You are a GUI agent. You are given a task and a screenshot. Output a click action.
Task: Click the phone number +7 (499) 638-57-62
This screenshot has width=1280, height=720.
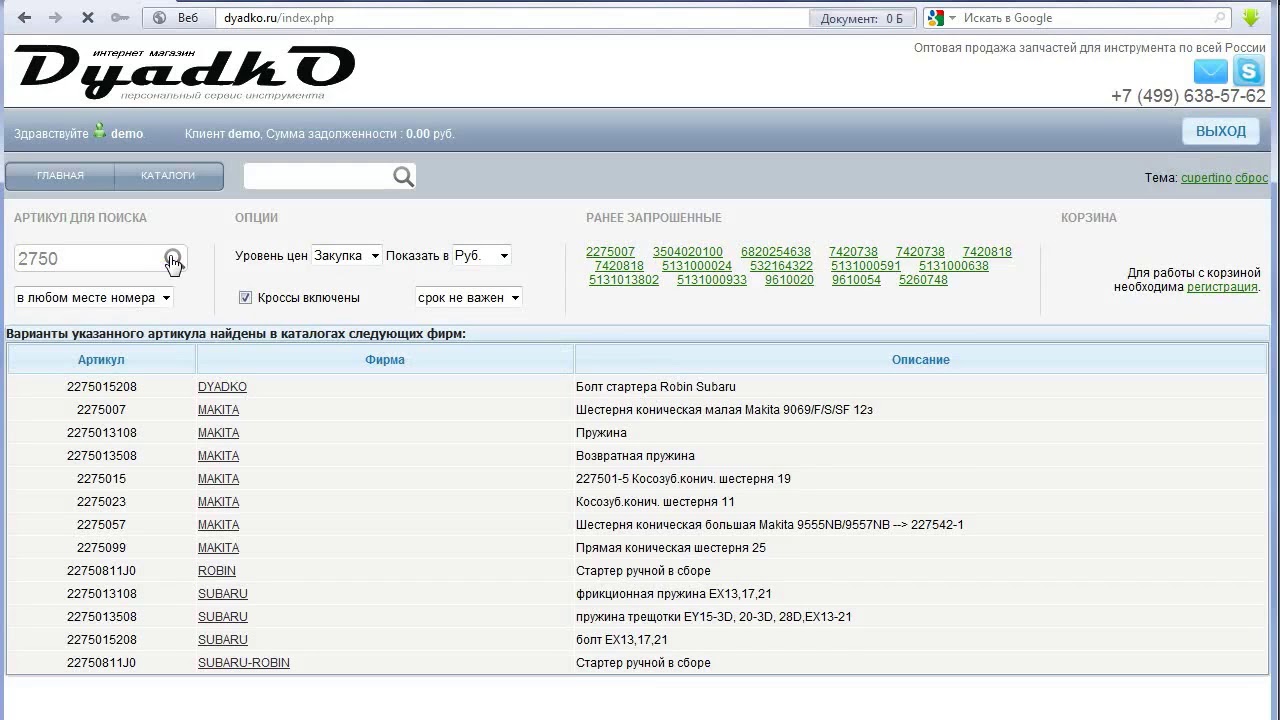(1188, 96)
